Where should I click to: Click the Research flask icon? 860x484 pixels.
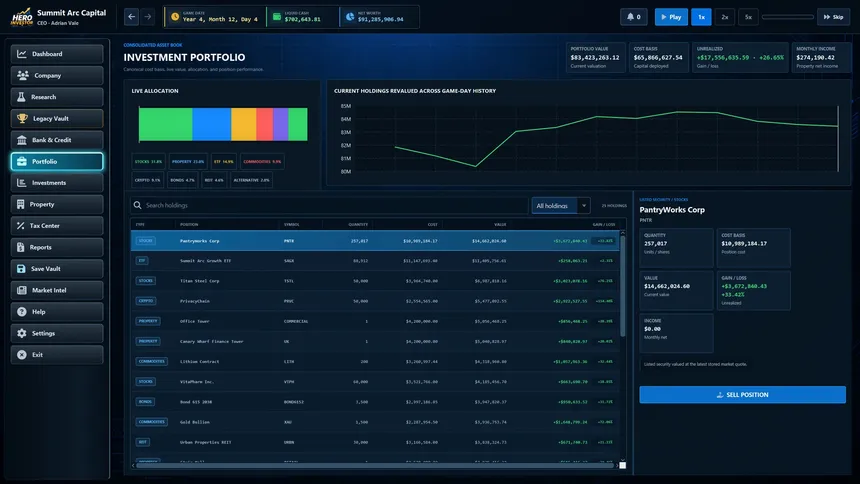point(21,97)
